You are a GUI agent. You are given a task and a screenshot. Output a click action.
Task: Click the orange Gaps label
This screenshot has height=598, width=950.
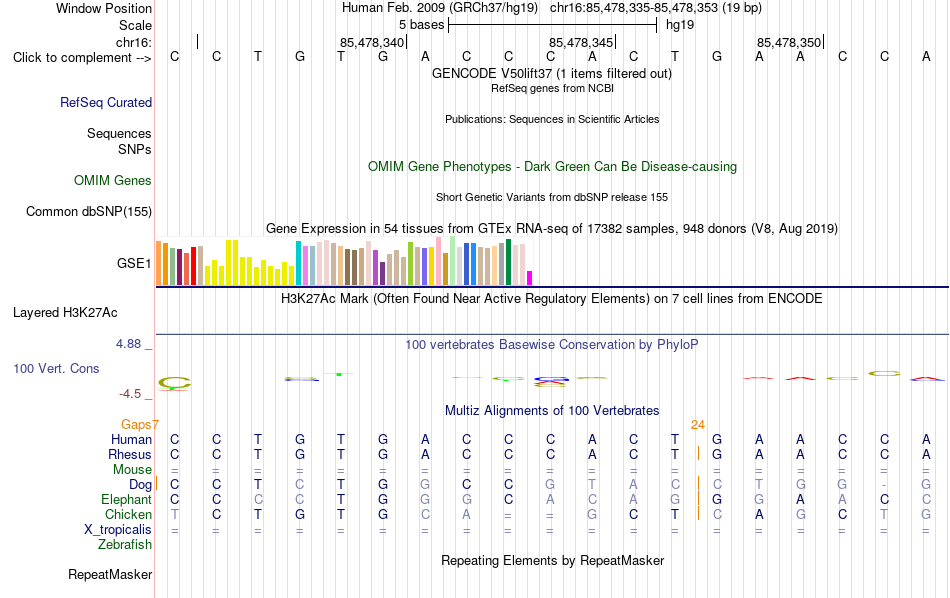(x=136, y=425)
